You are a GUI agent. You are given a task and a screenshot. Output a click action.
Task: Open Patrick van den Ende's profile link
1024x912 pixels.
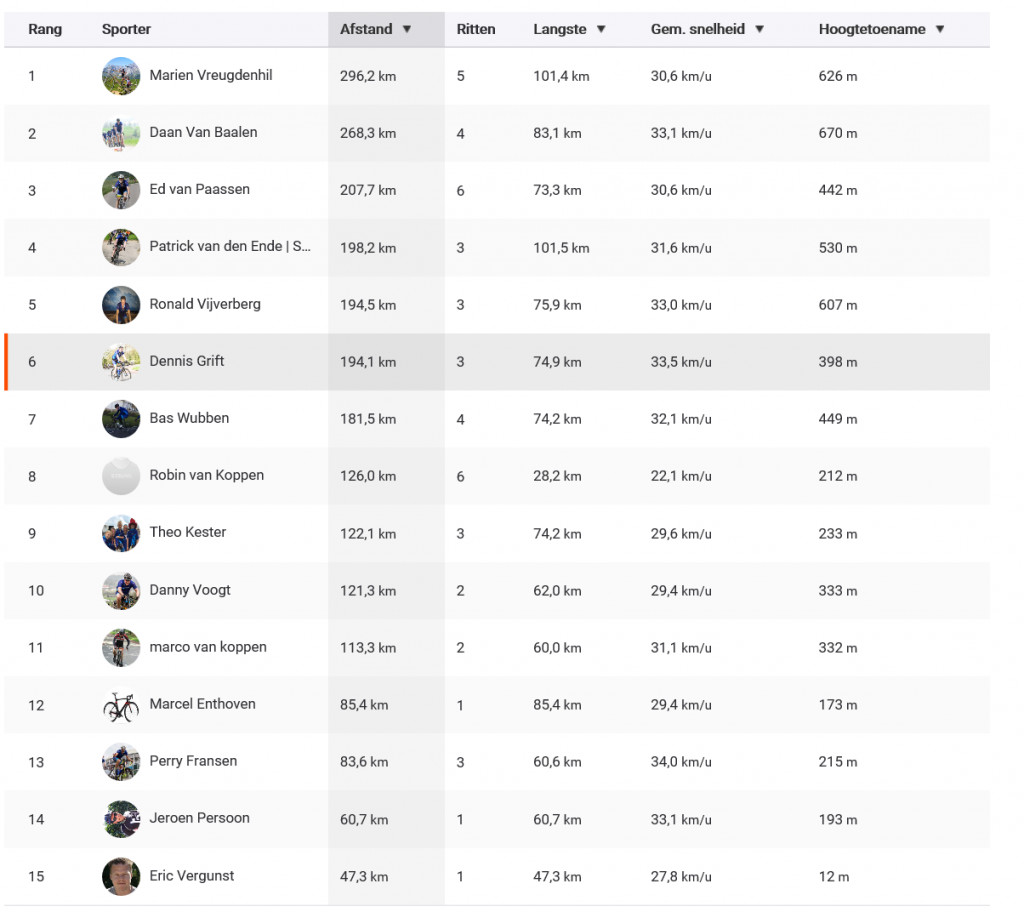point(230,246)
